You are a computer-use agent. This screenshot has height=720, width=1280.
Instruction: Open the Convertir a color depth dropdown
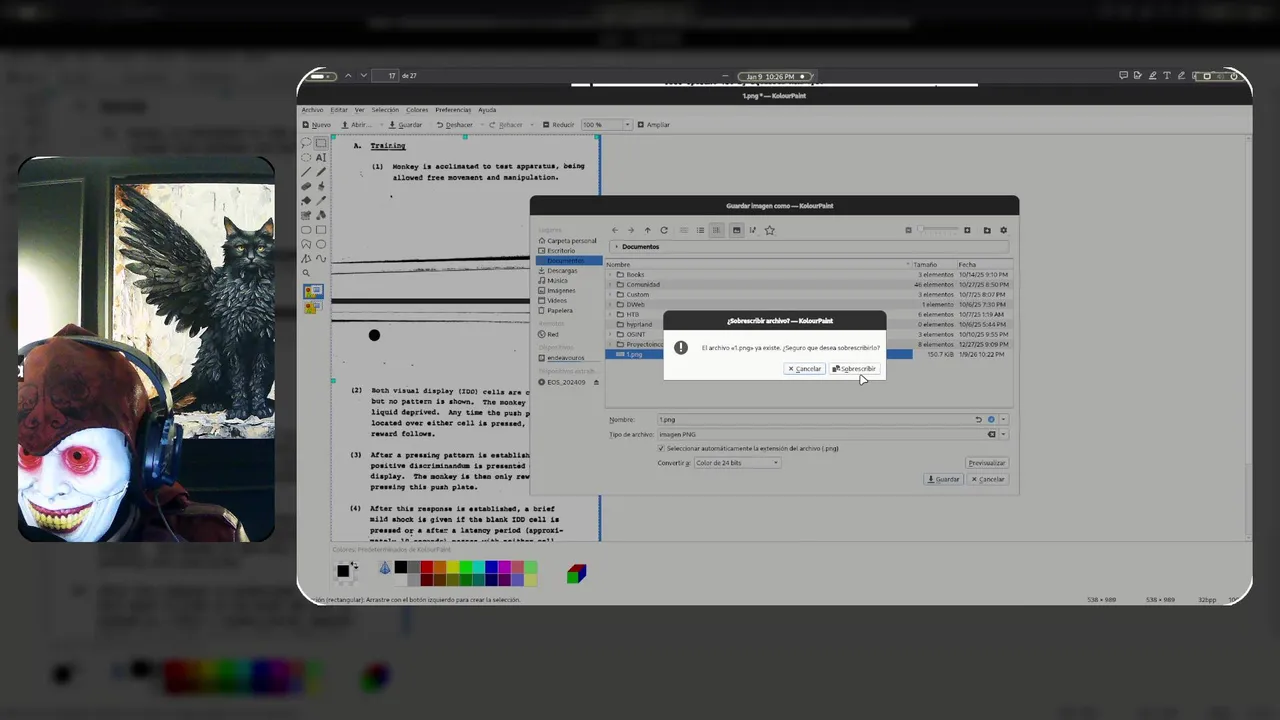tap(736, 463)
